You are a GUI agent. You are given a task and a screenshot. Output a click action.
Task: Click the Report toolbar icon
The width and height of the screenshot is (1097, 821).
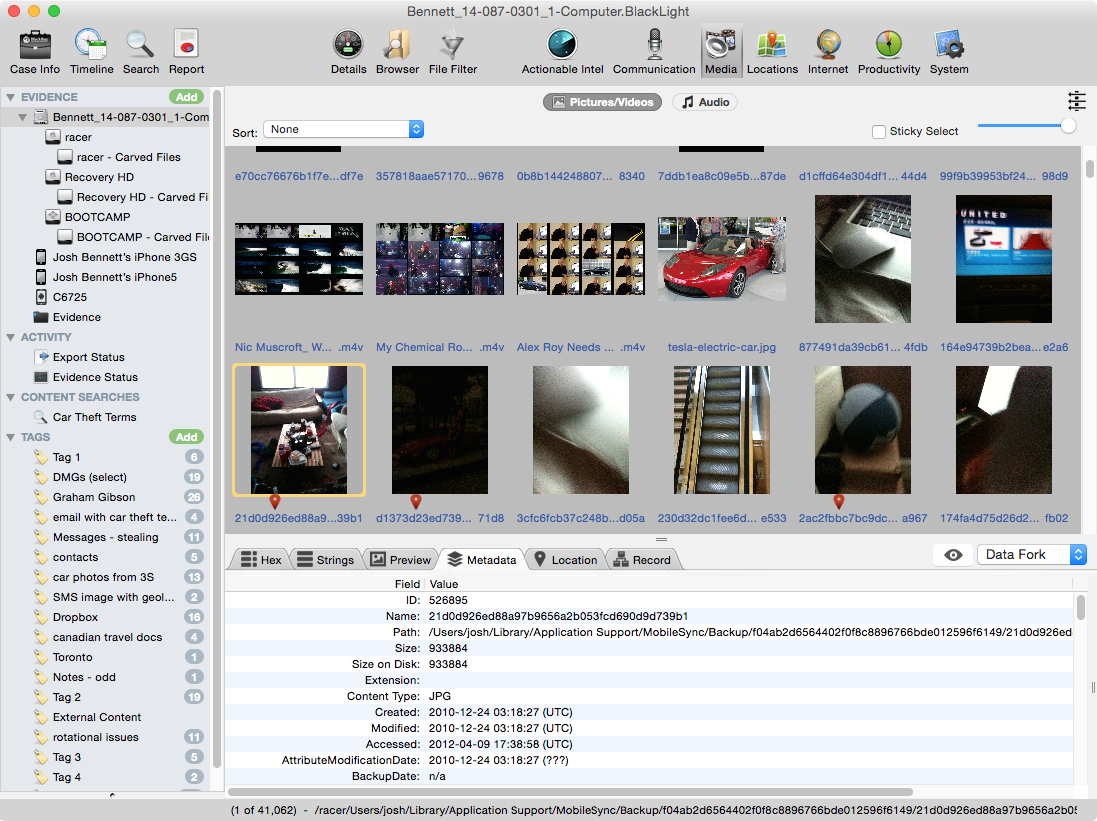pyautogui.click(x=186, y=45)
